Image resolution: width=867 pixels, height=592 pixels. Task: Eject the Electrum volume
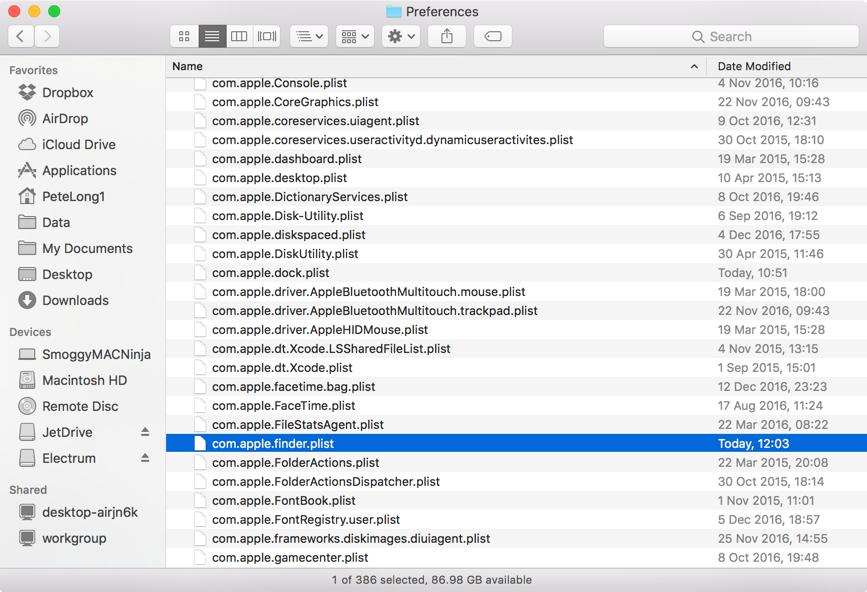click(145, 458)
